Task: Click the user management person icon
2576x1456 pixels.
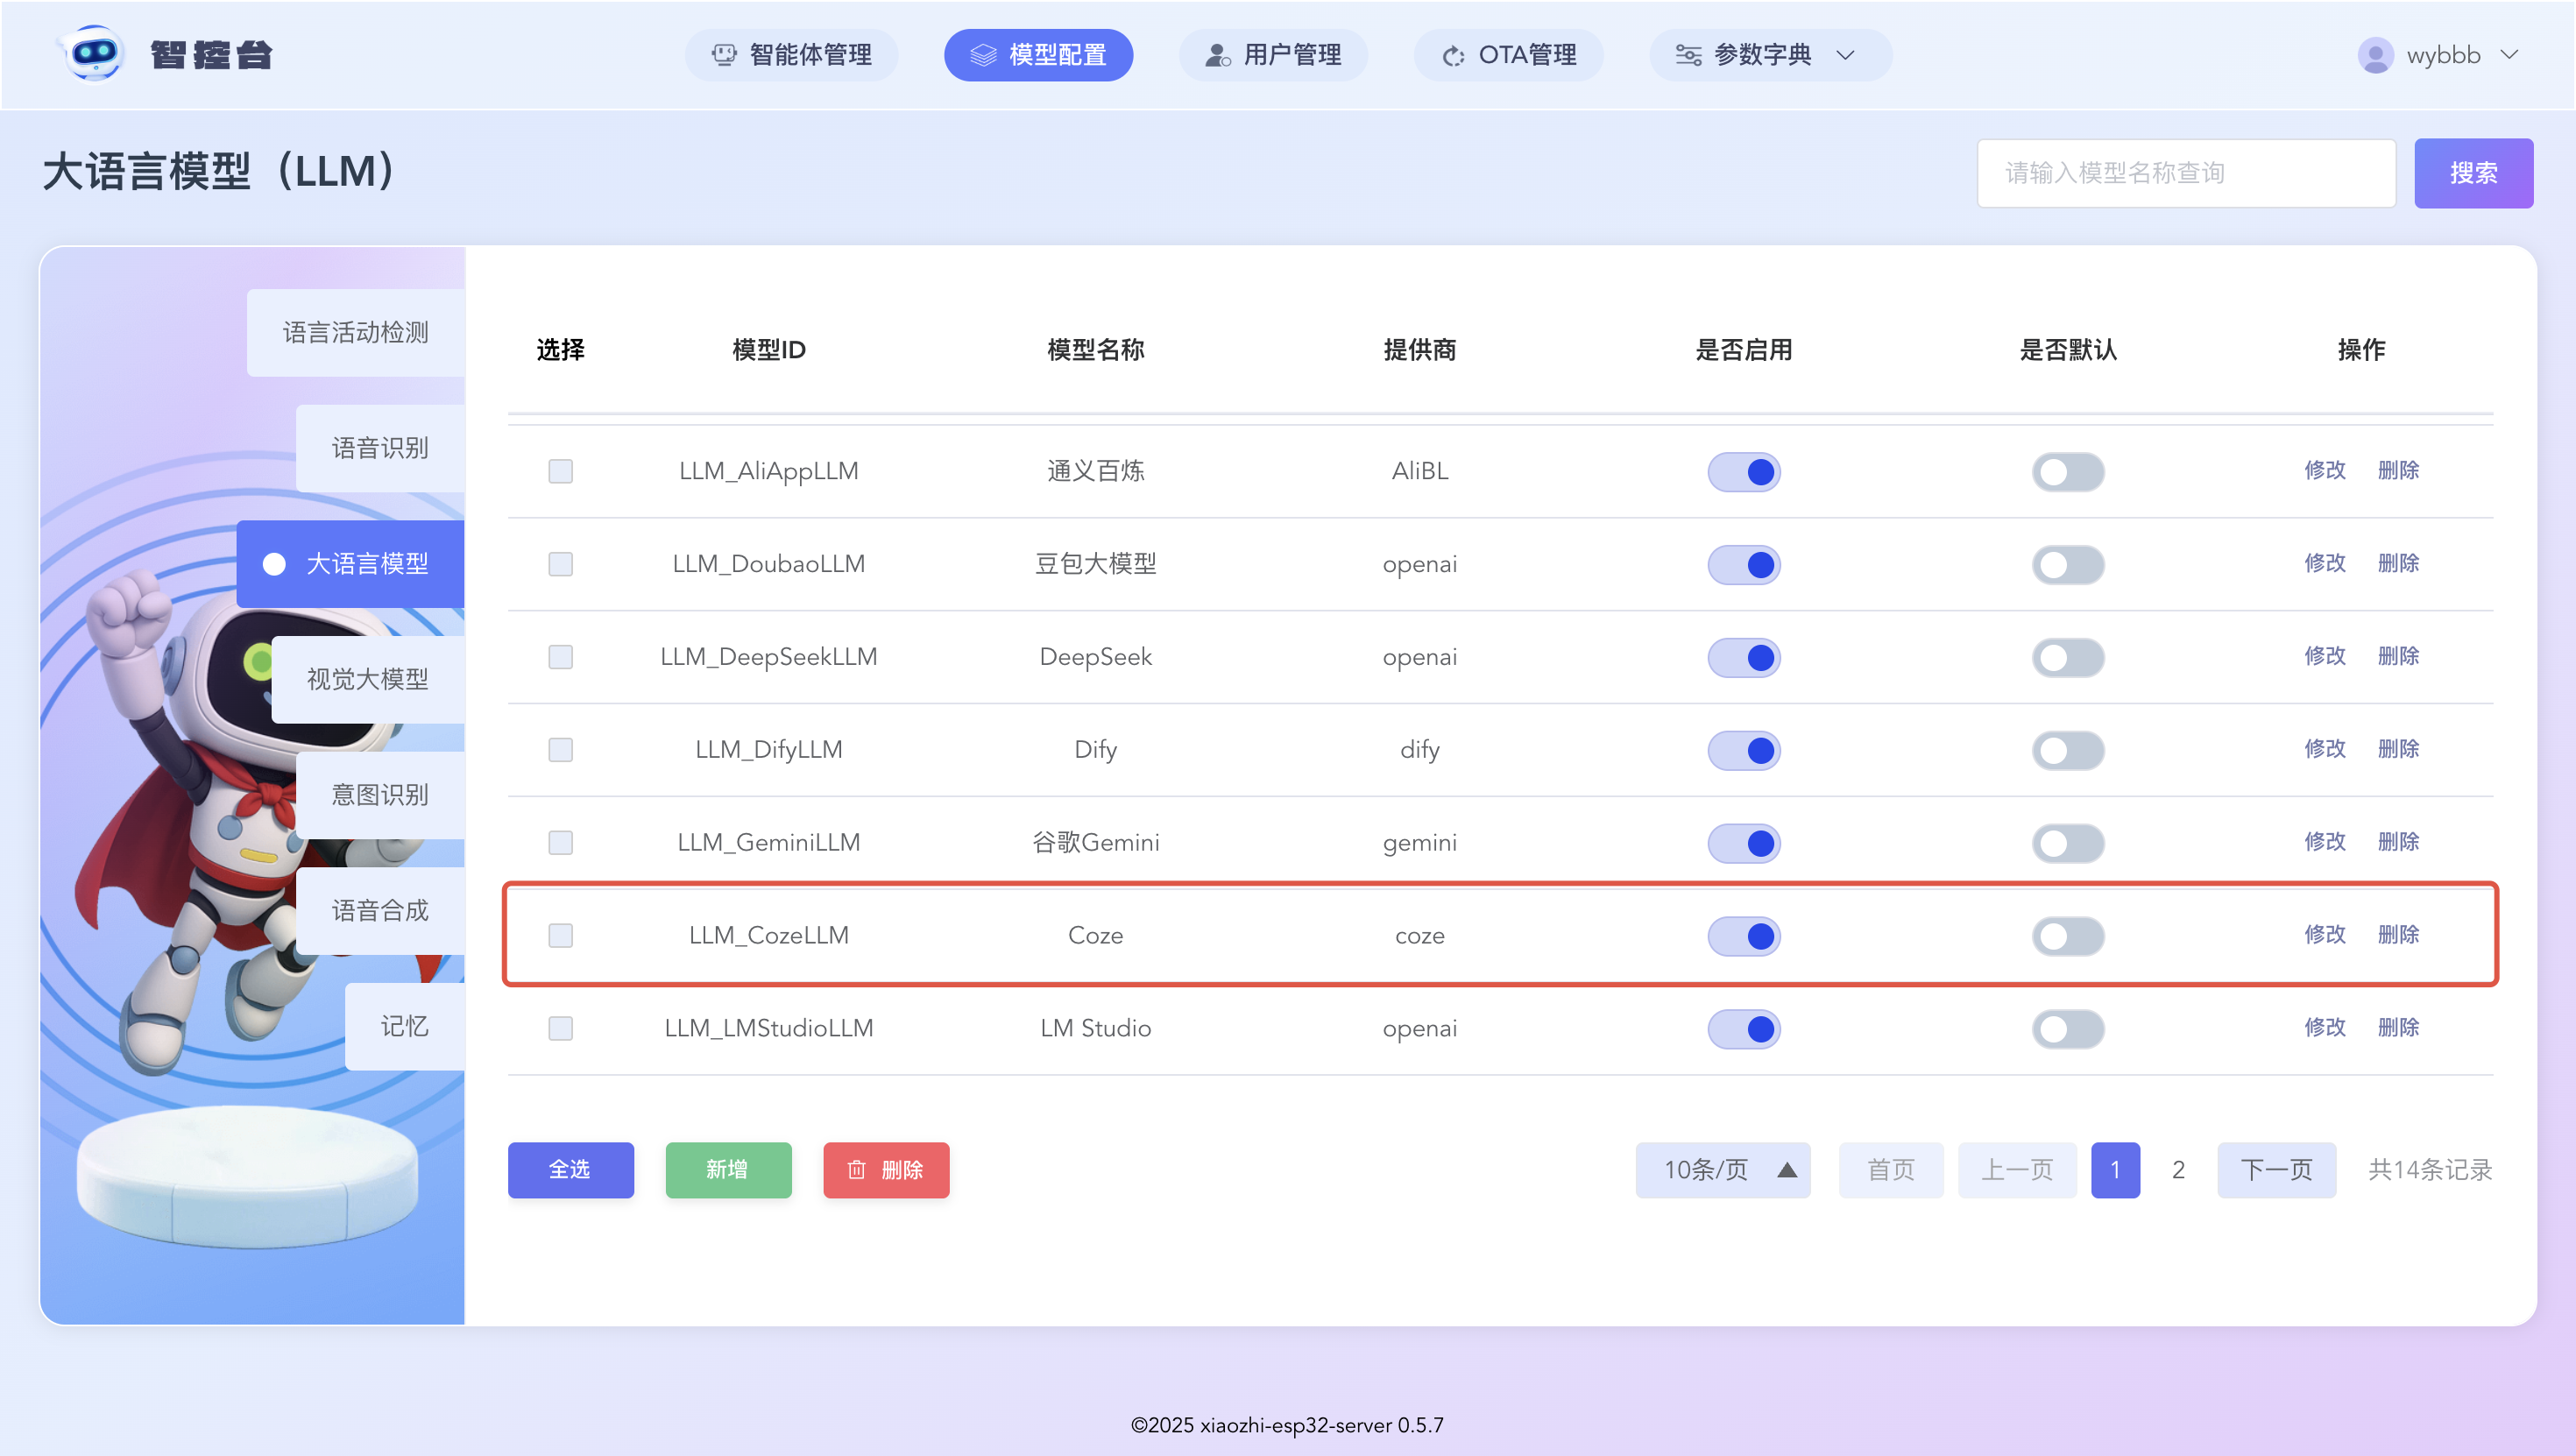Action: pyautogui.click(x=1217, y=55)
